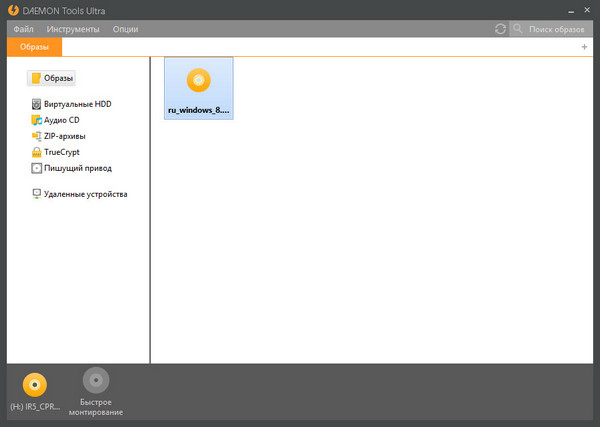600x427 pixels.
Task: Open the ZIP-архивы sidebar section
Action: coord(64,136)
